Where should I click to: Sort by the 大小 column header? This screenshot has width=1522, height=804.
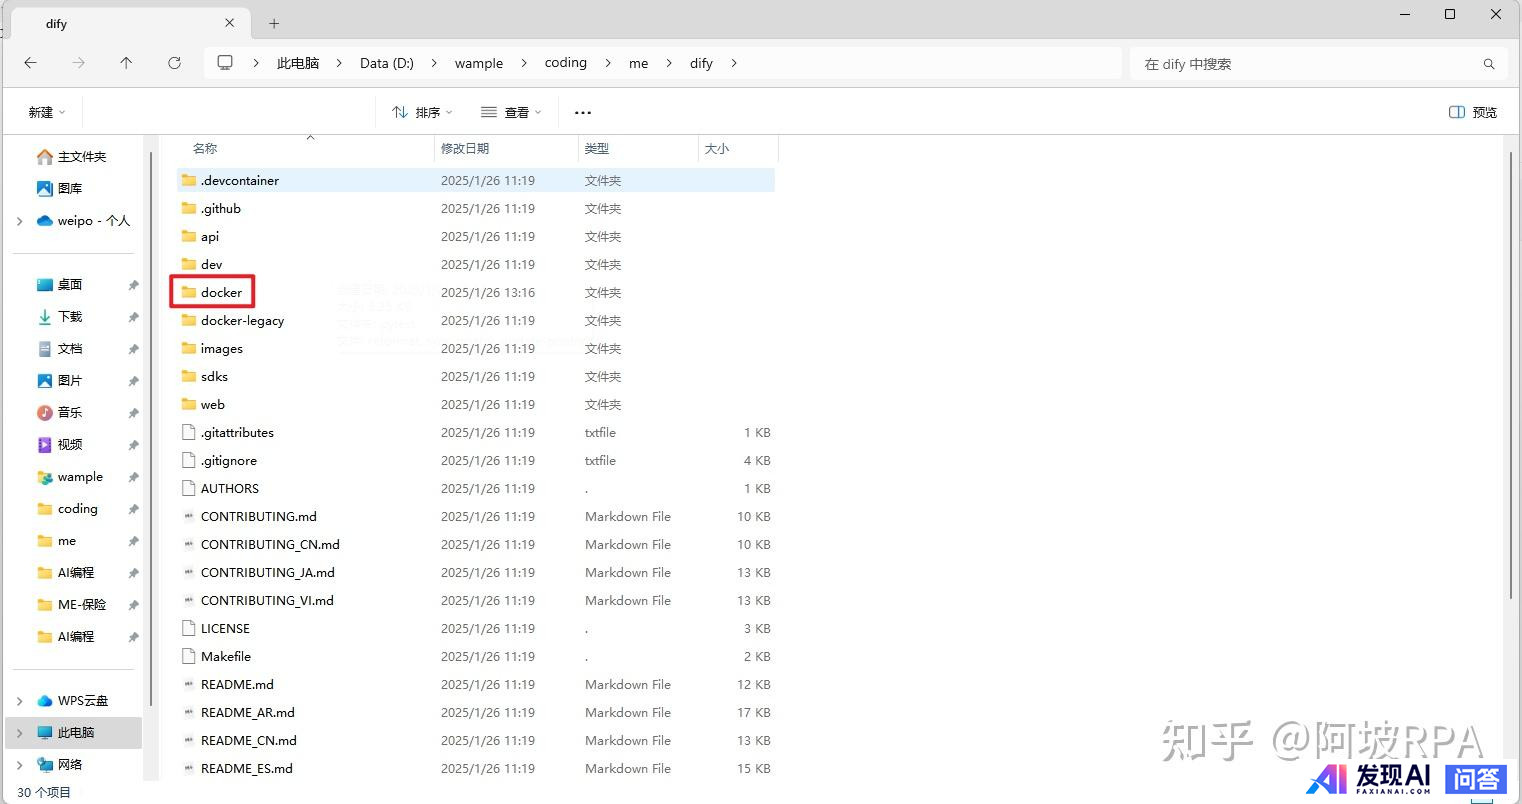click(x=717, y=148)
